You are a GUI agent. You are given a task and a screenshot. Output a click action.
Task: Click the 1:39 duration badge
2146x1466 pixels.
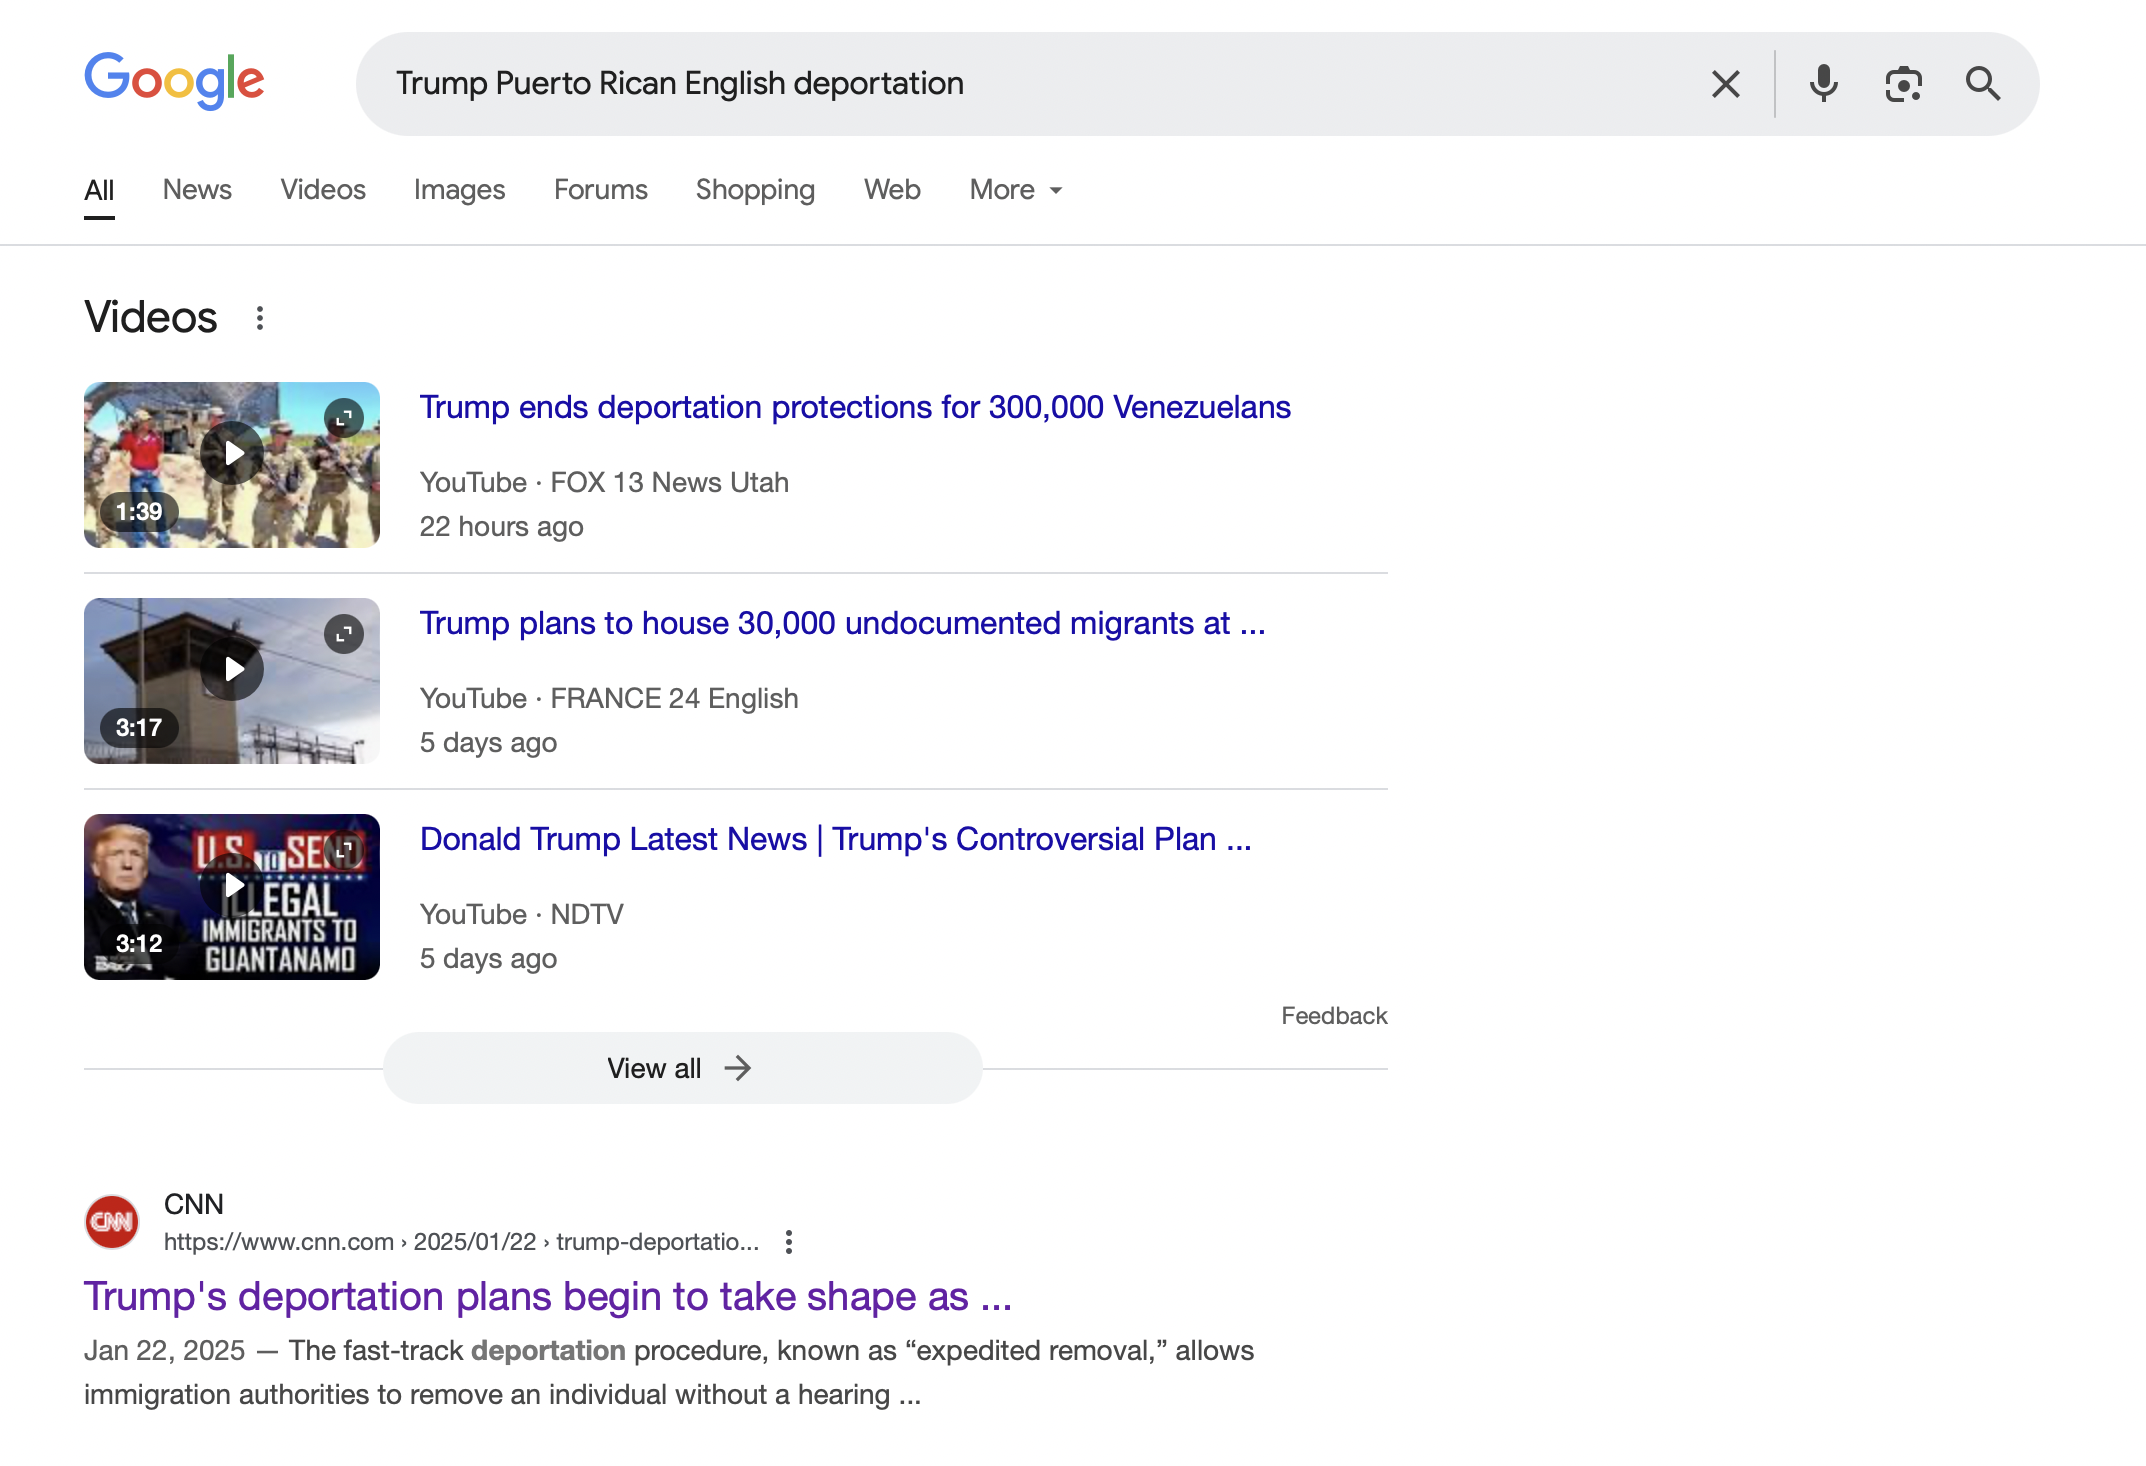tap(139, 512)
